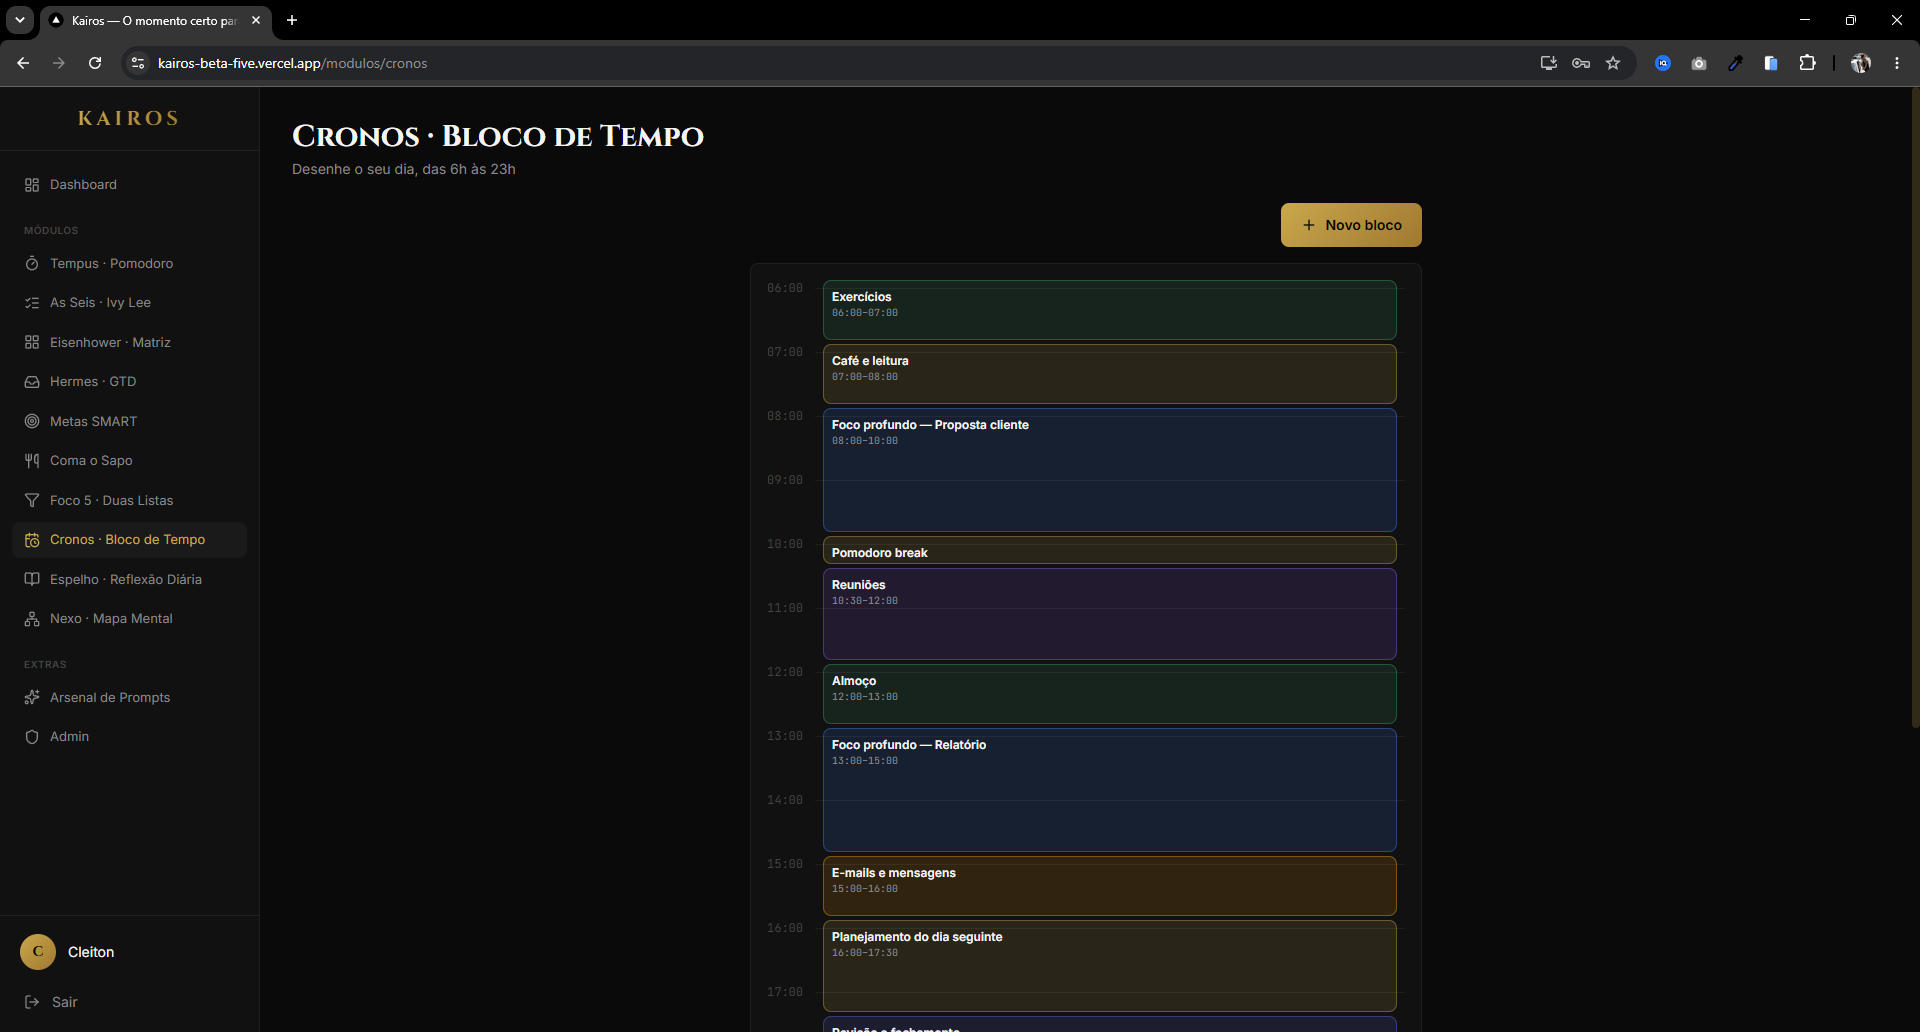This screenshot has height=1032, width=1920.
Task: Select the Kairos browser tab
Action: click(x=155, y=20)
